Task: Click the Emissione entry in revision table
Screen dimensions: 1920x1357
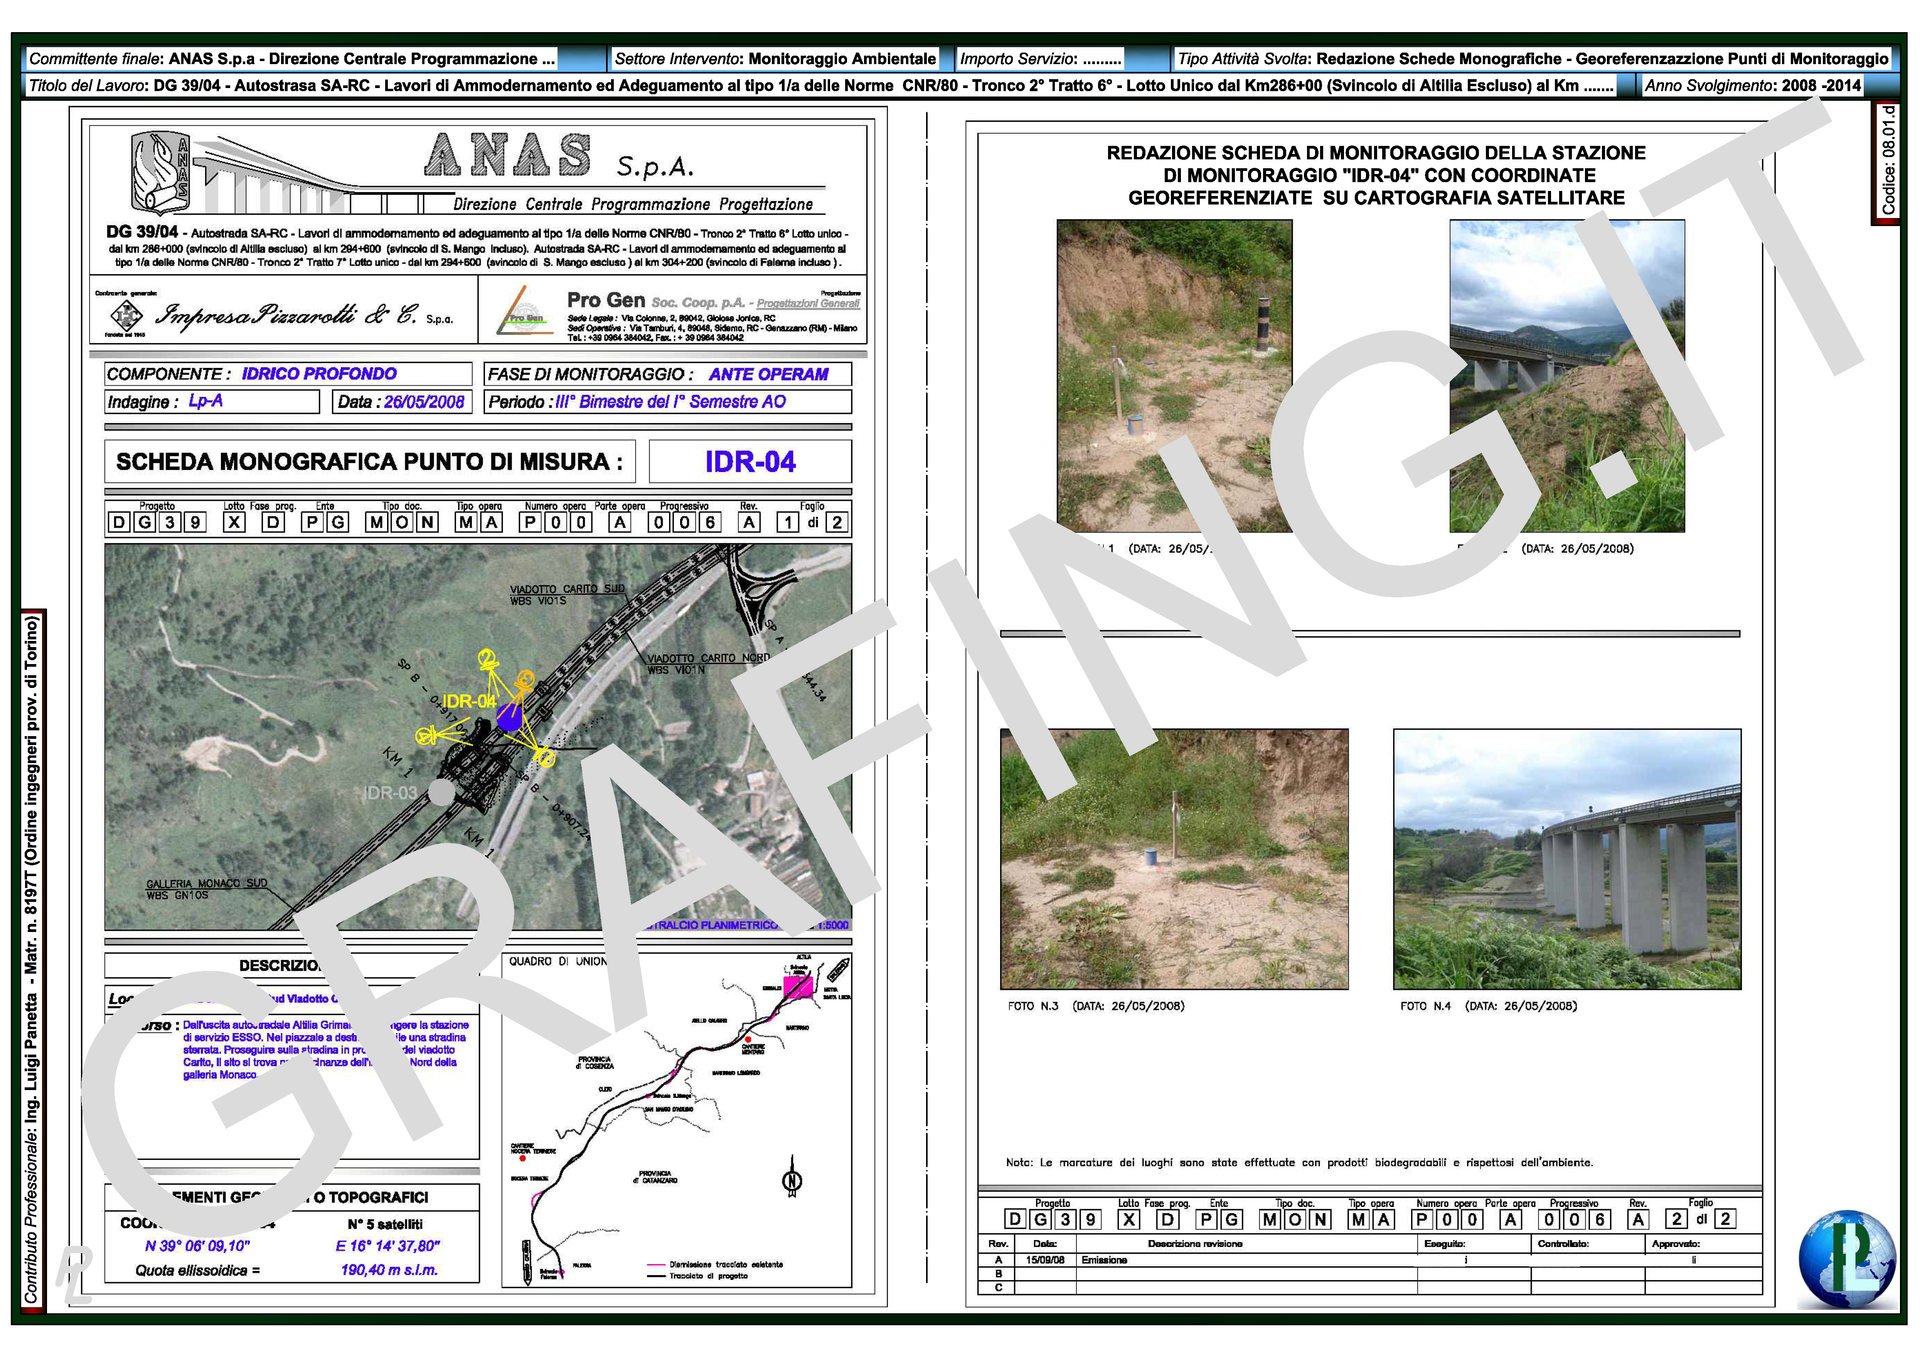Action: tap(1104, 1260)
